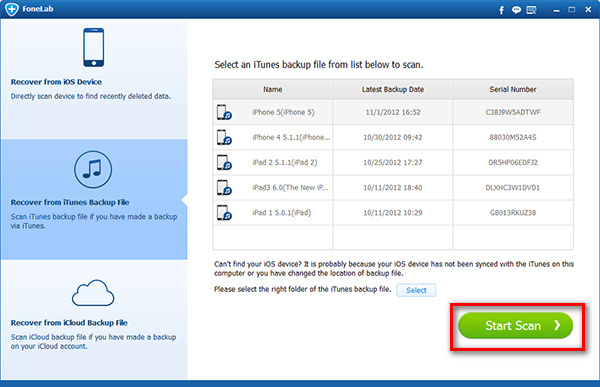600x387 pixels.
Task: Select the iCloud cloud icon
Action: [x=93, y=293]
